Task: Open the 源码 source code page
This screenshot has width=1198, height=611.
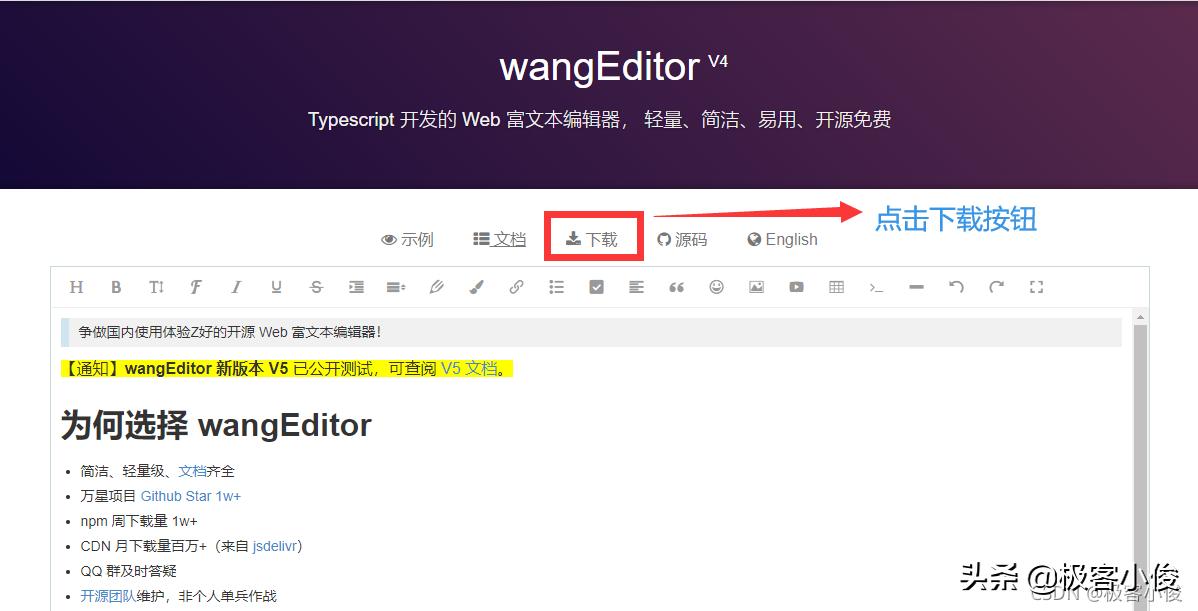Action: [682, 240]
